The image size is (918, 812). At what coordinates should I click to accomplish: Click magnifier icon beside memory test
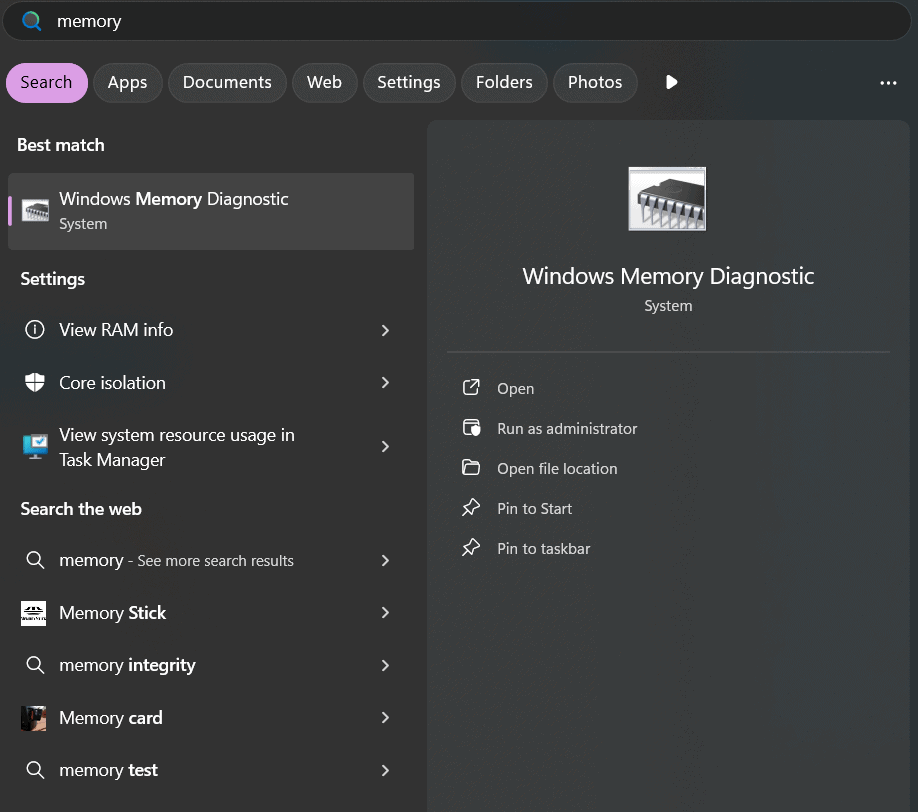[x=35, y=770]
